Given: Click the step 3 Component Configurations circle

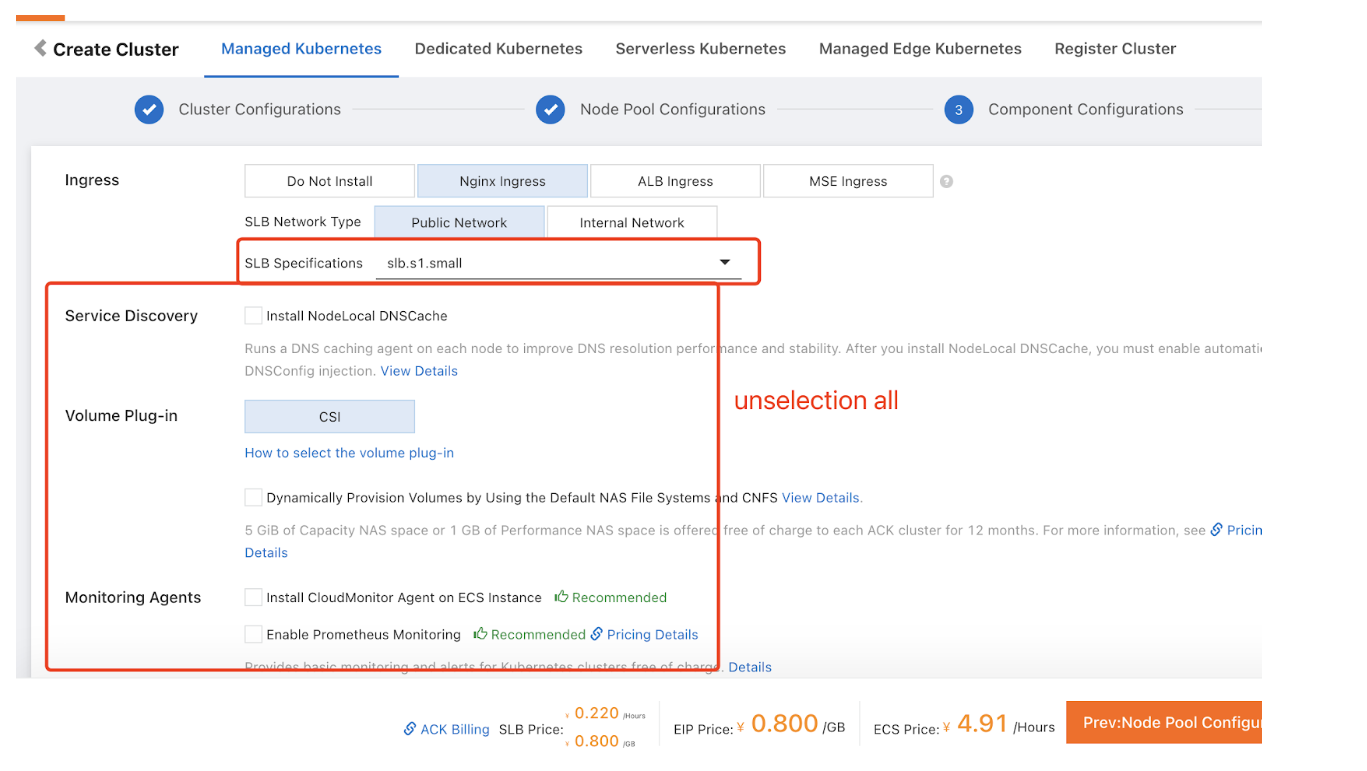Looking at the screenshot, I should pyautogui.click(x=958, y=110).
